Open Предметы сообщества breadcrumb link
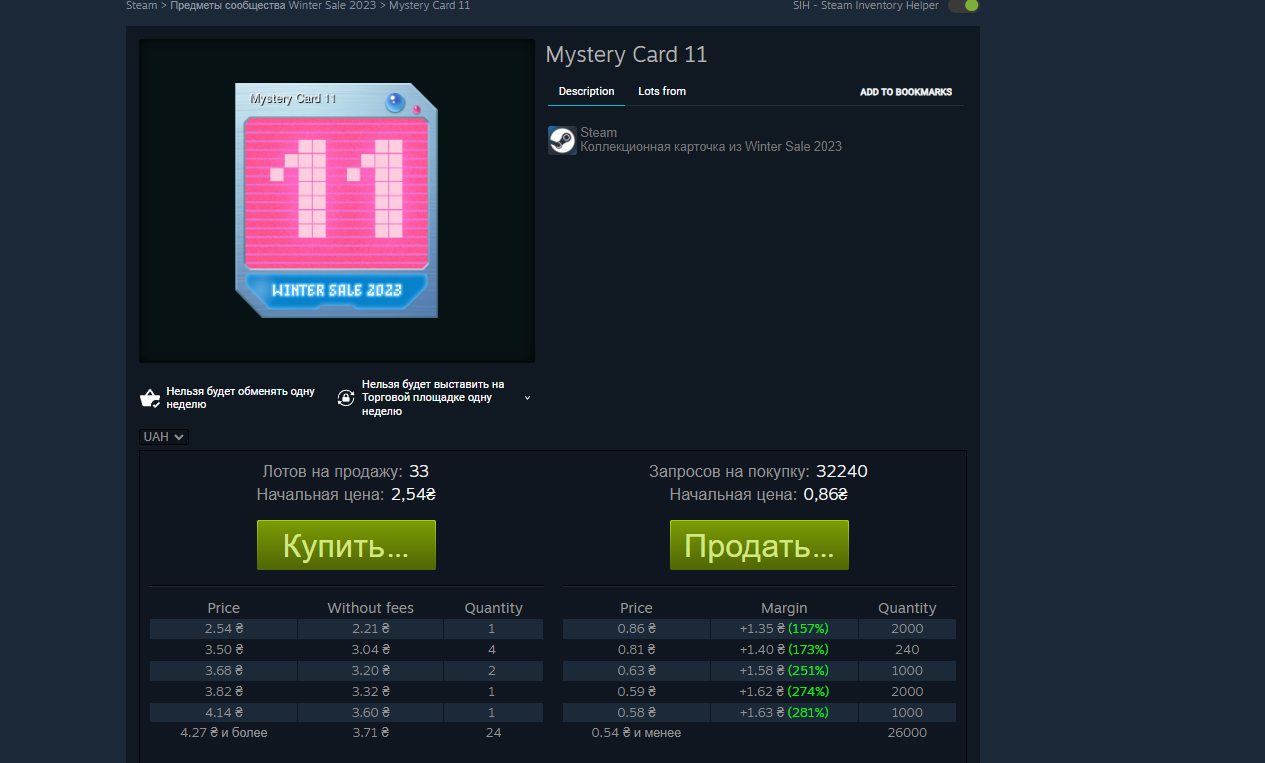This screenshot has height=763, width=1265. point(227,6)
